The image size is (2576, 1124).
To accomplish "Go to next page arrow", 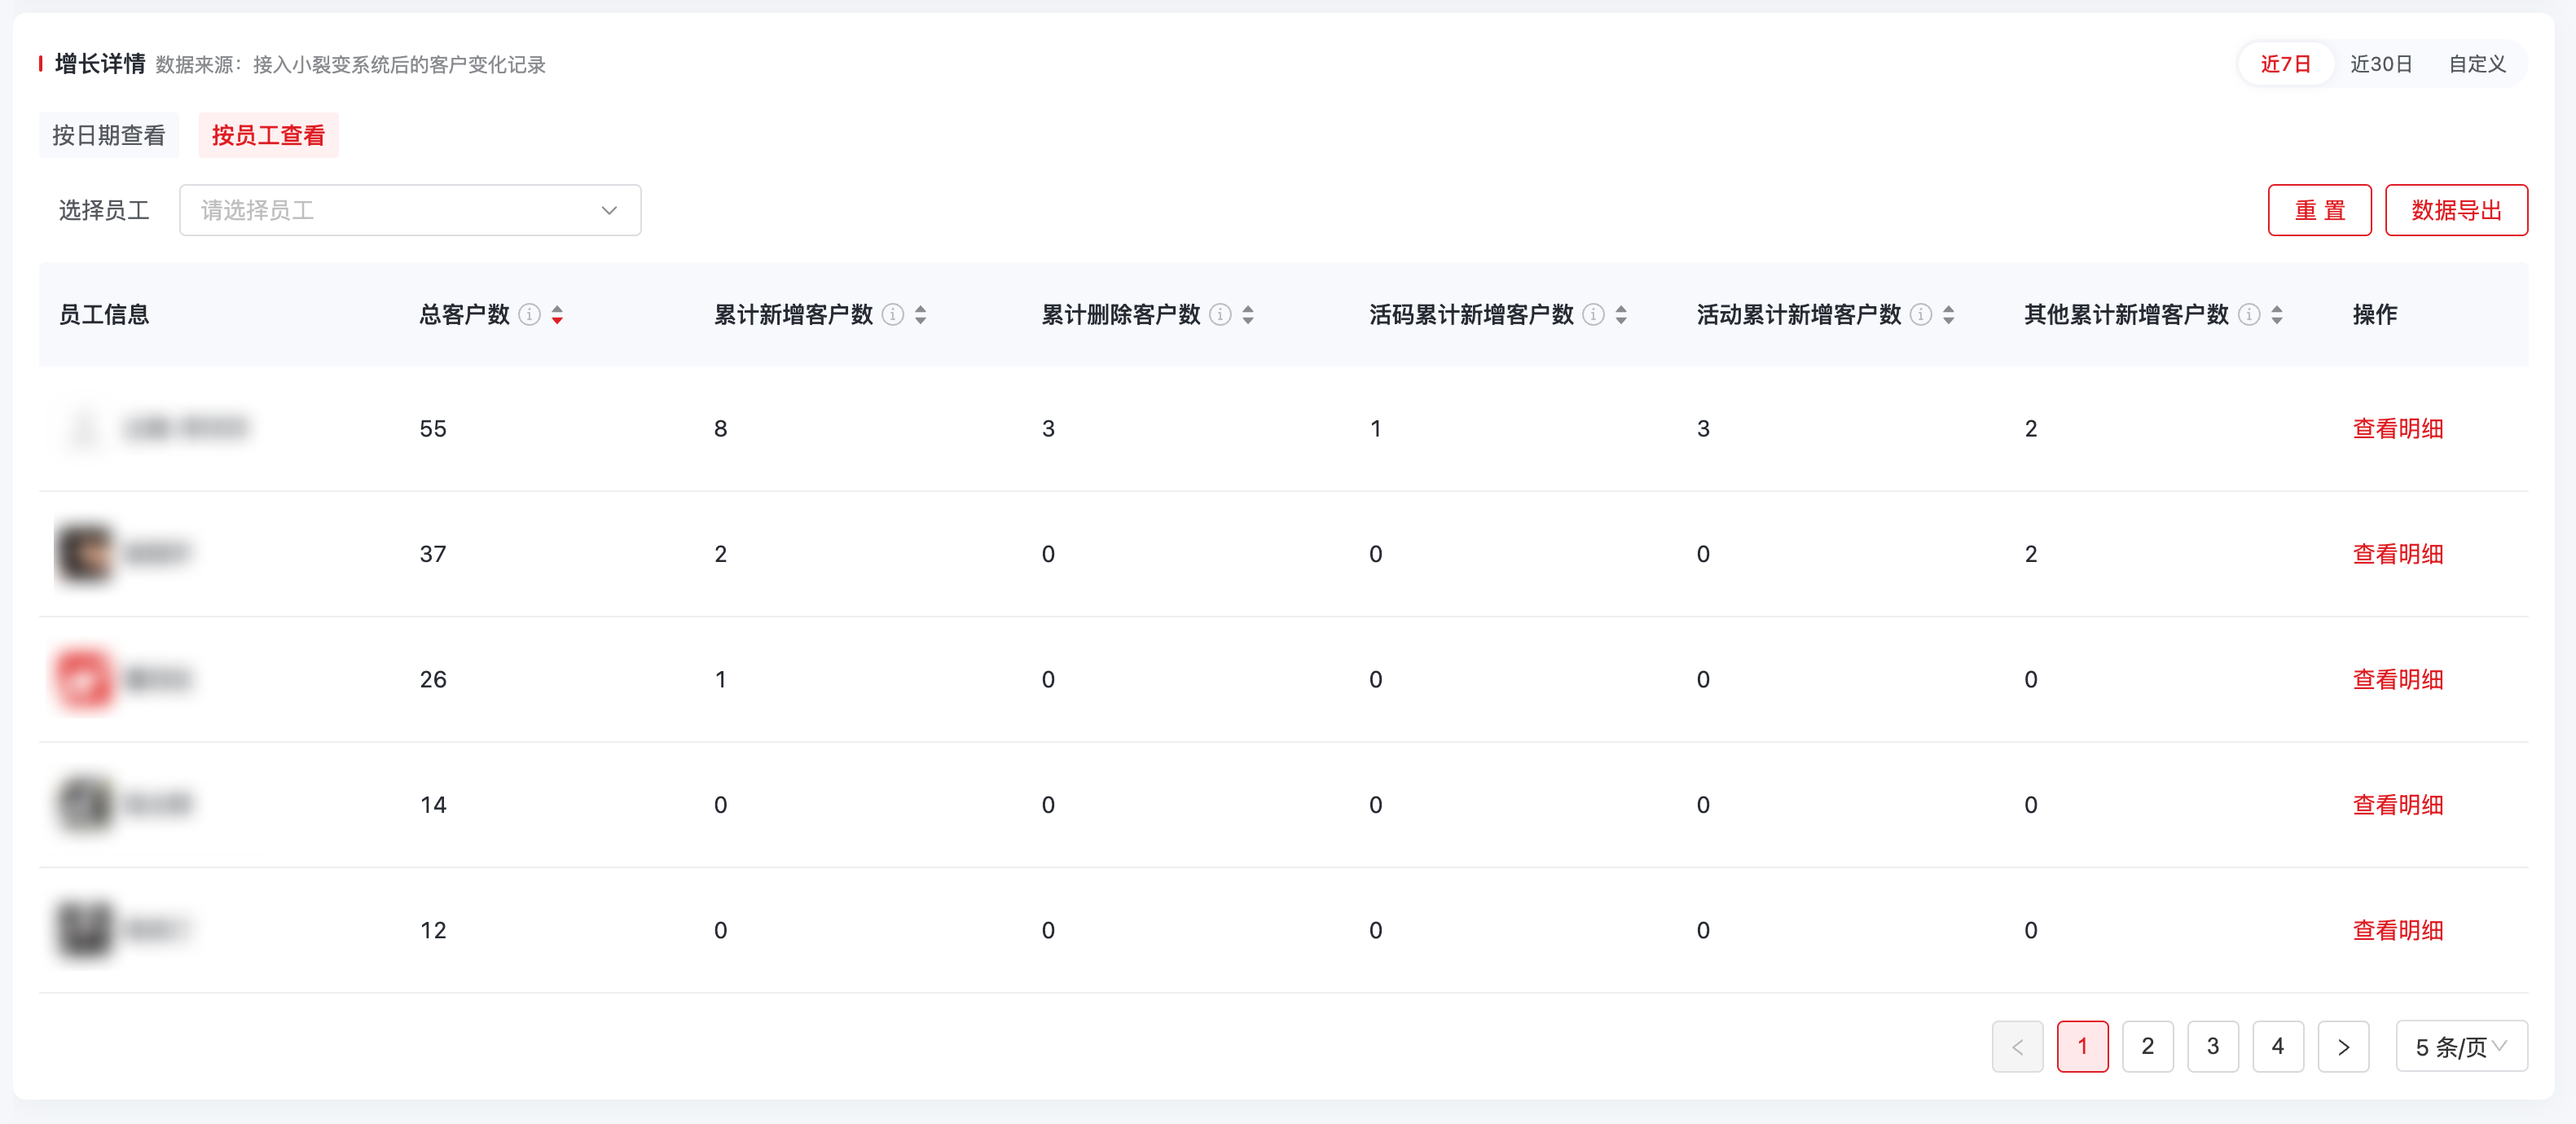I will (2343, 1046).
